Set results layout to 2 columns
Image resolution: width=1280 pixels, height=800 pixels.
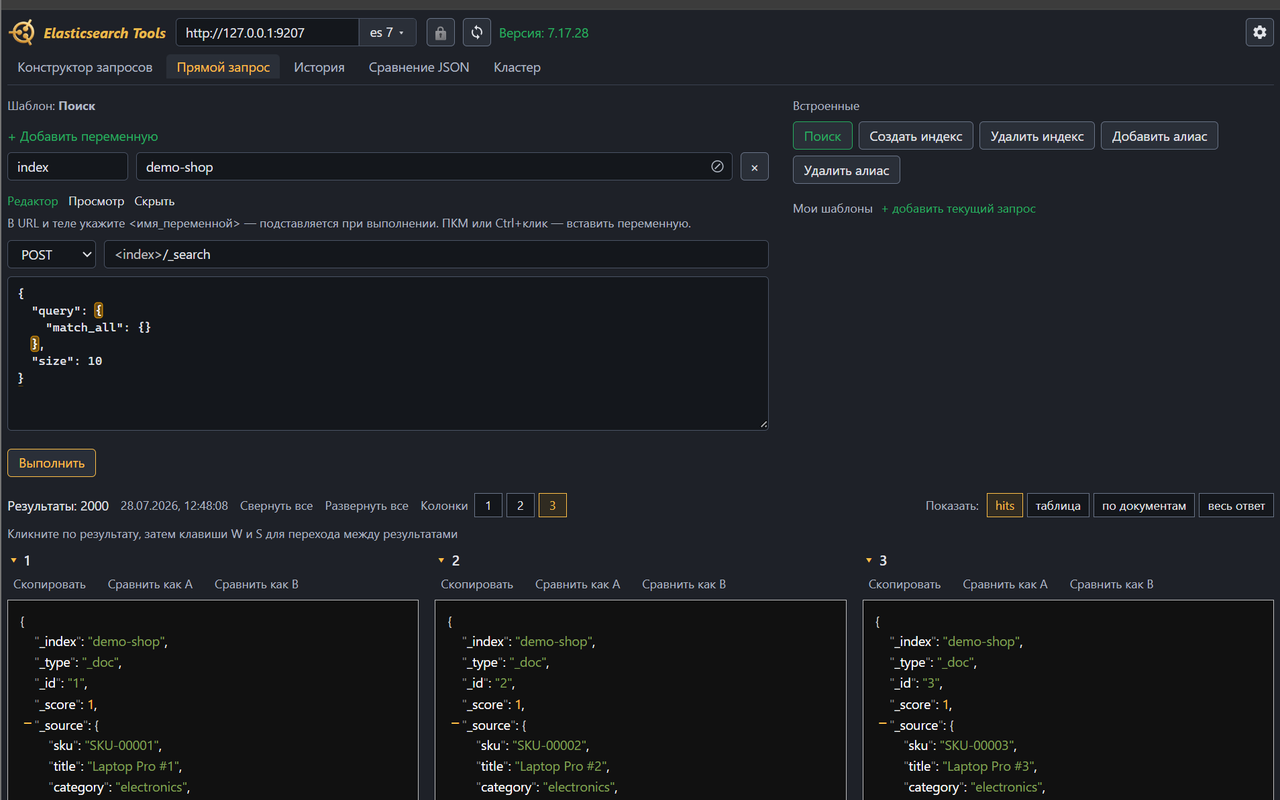pos(520,506)
